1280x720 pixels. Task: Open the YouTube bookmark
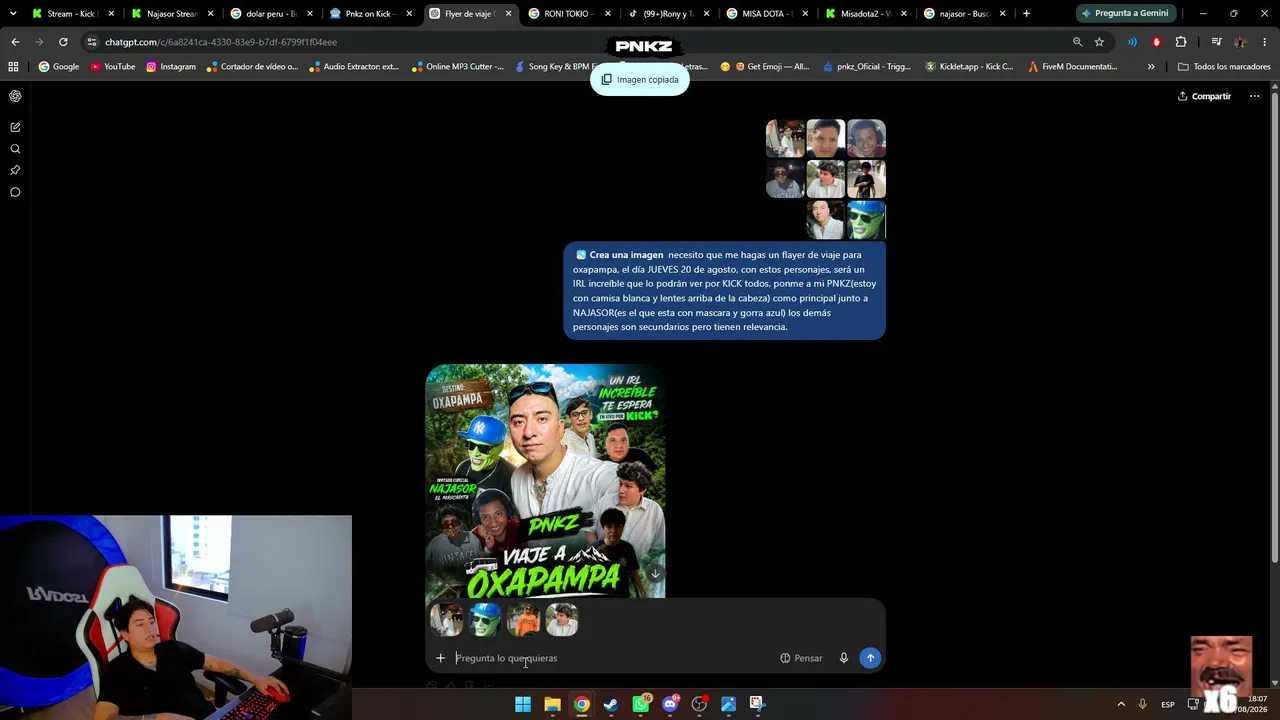click(112, 67)
